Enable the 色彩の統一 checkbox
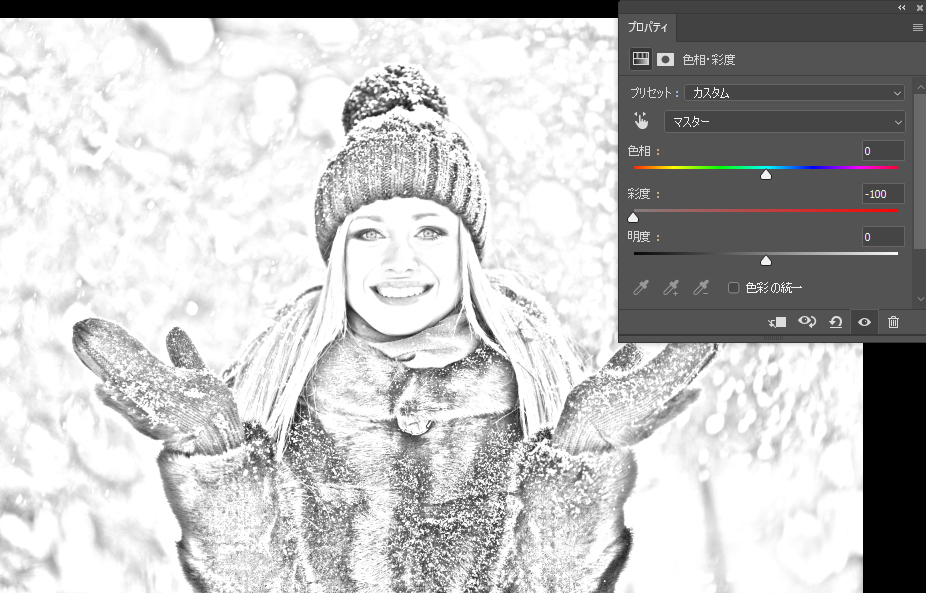 pyautogui.click(x=733, y=288)
